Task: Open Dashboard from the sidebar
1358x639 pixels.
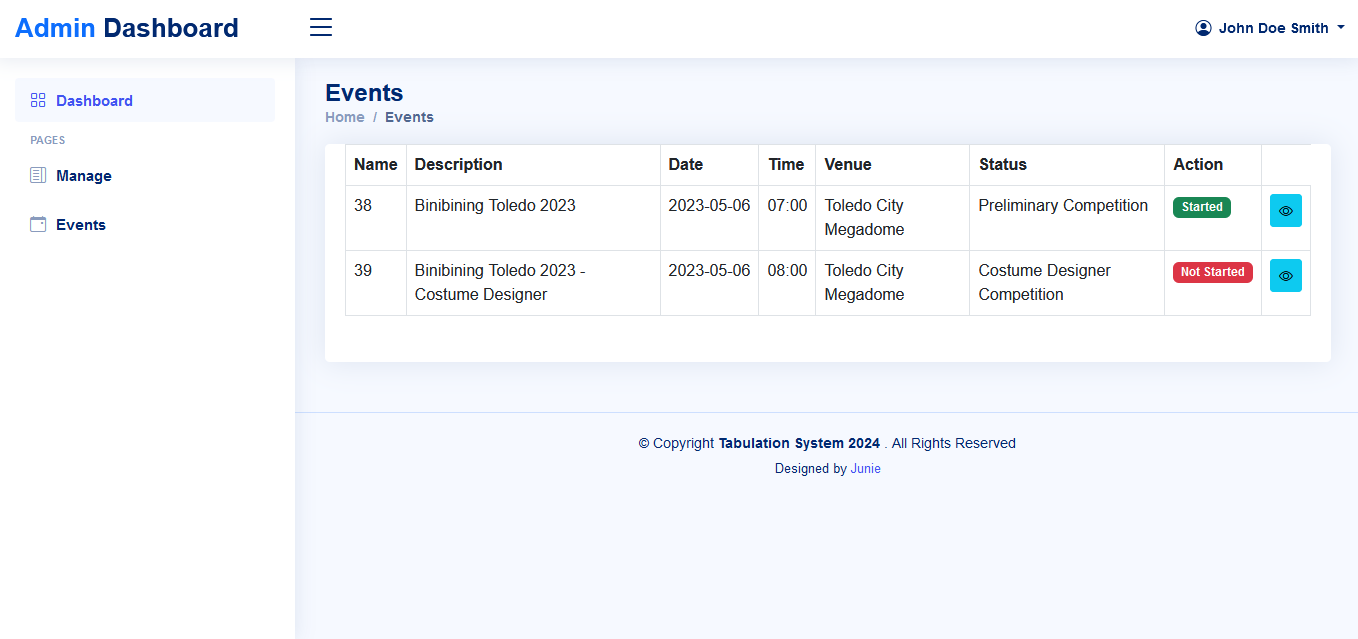Action: [x=94, y=100]
